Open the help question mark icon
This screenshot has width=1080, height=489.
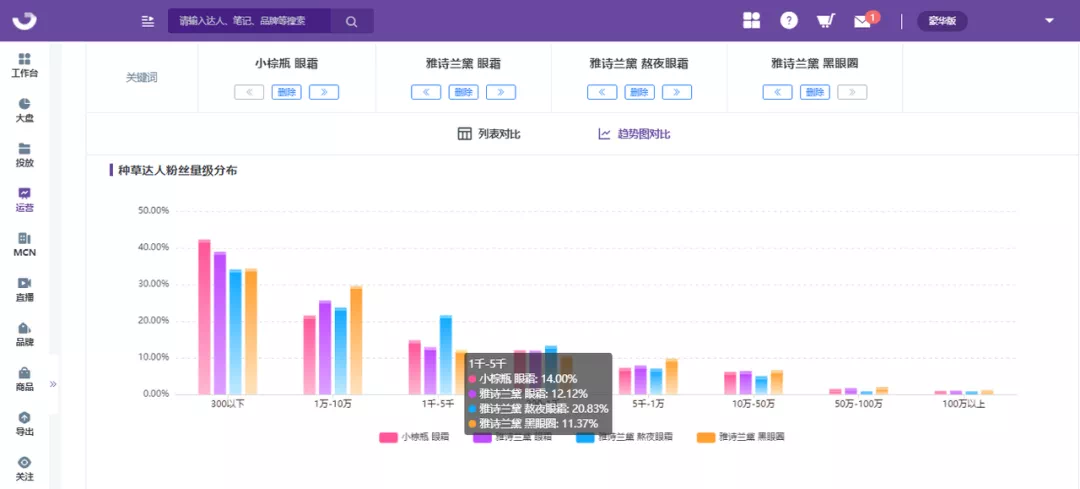click(x=789, y=21)
